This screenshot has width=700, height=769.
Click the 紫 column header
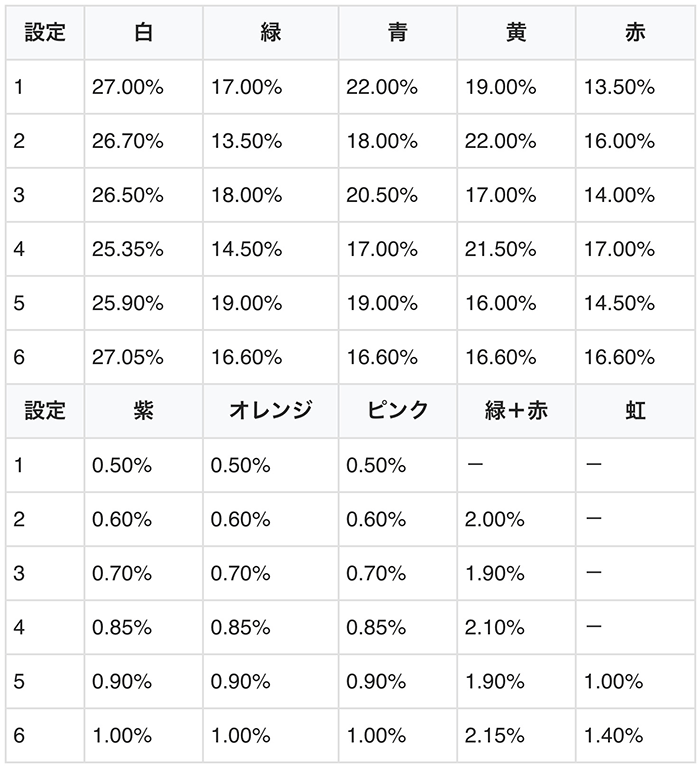click(x=143, y=410)
